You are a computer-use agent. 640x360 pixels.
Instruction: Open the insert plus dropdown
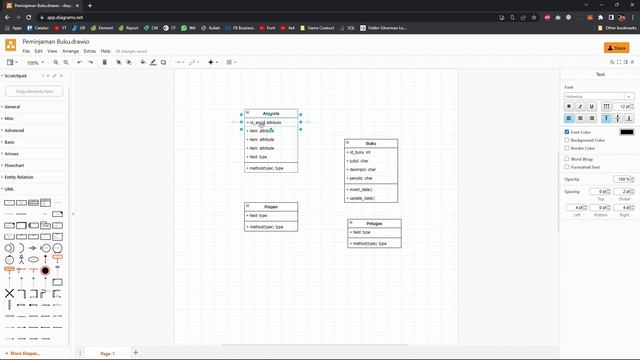213,62
